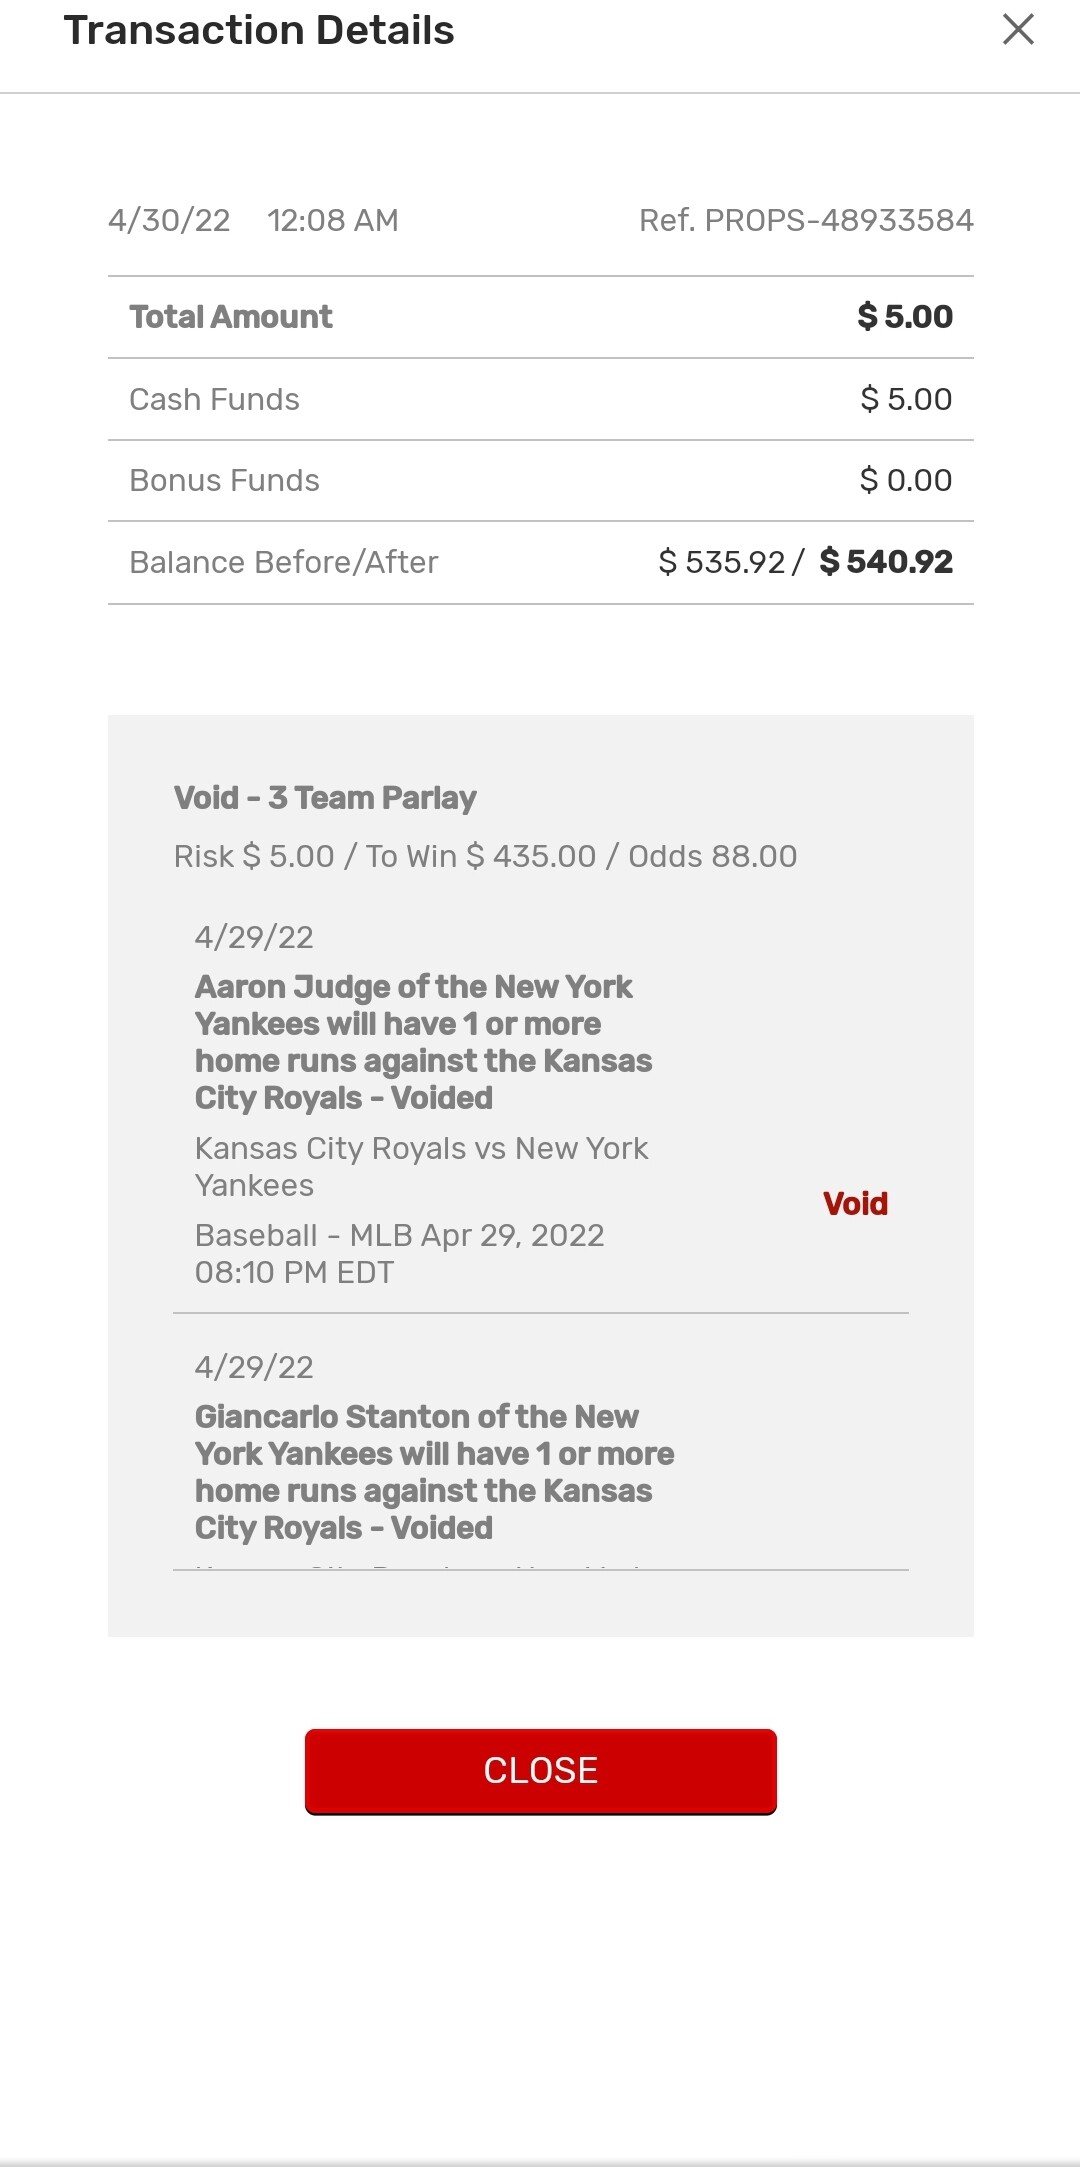Image resolution: width=1080 pixels, height=2167 pixels.
Task: Click Kansas City Royals vs New York Yankees matchup
Action: pyautogui.click(x=421, y=1166)
